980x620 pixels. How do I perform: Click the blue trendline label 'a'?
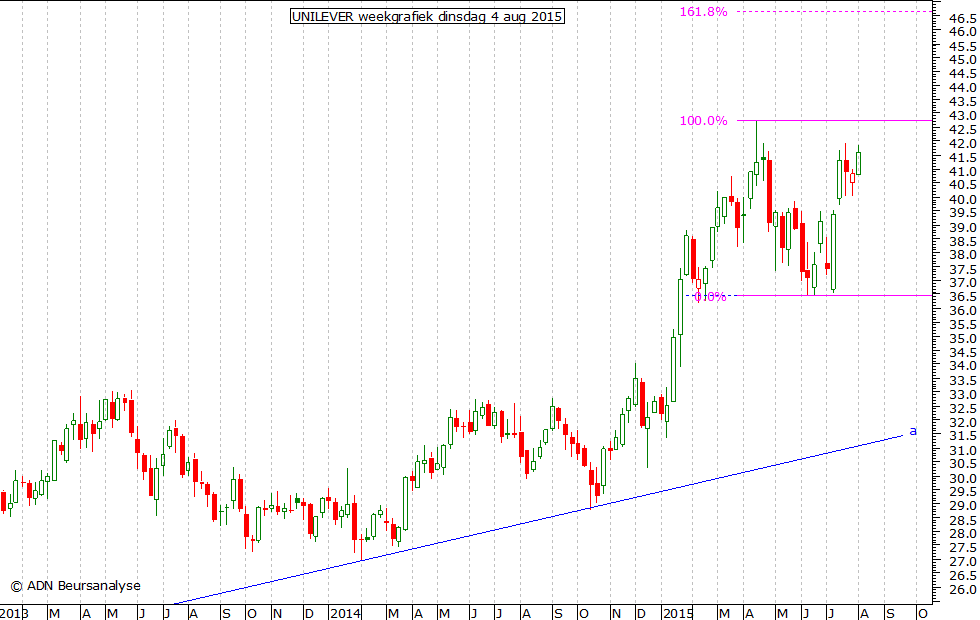point(913,431)
